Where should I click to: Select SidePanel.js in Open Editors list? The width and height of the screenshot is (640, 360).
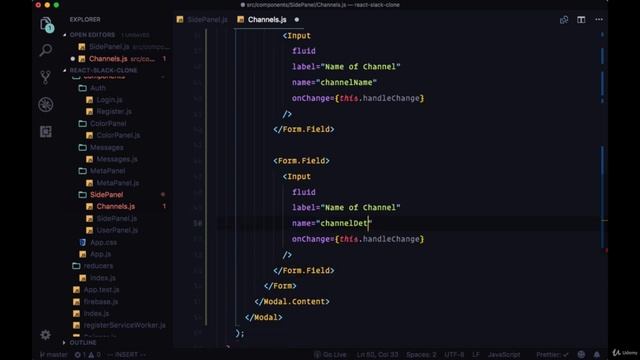tap(109, 47)
